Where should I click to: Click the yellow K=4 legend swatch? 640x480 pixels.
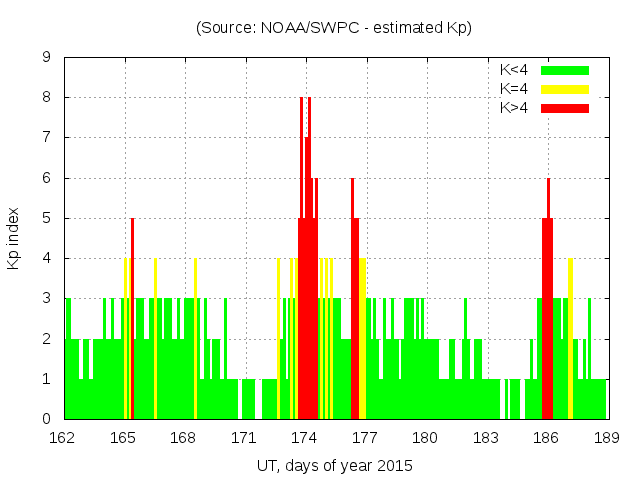click(x=565, y=89)
